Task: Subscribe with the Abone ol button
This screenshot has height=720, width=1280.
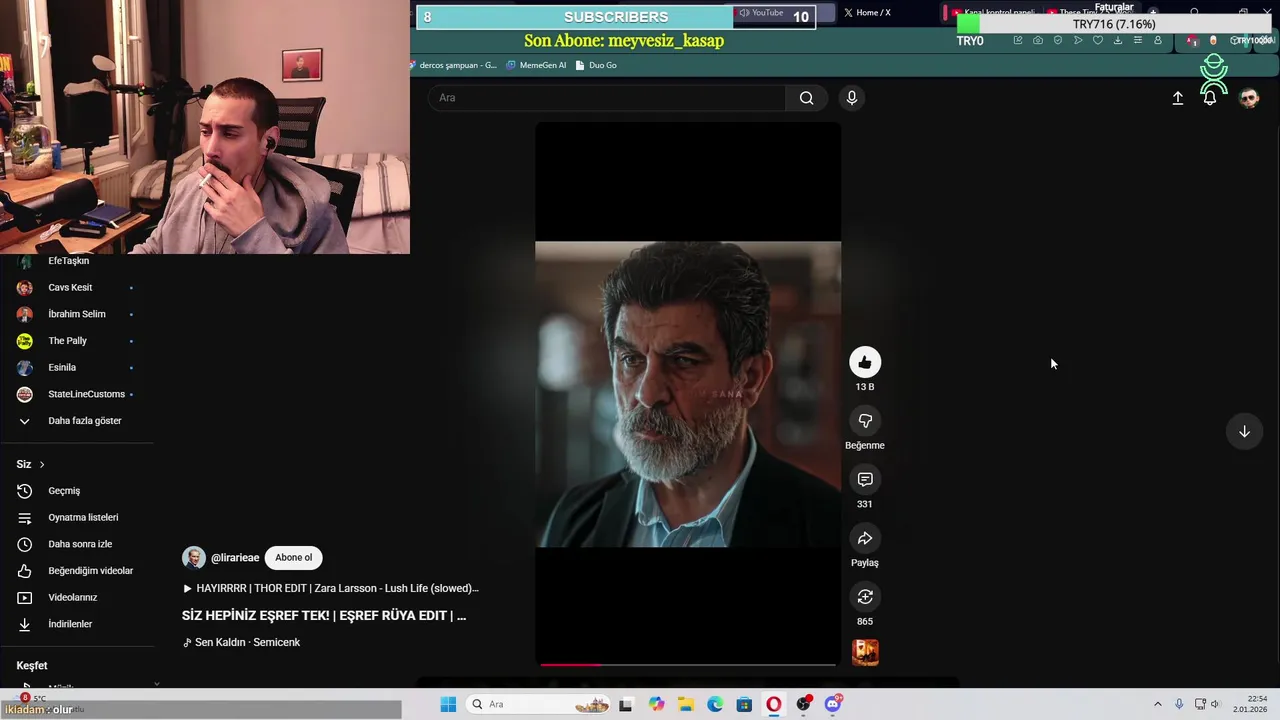Action: click(294, 558)
